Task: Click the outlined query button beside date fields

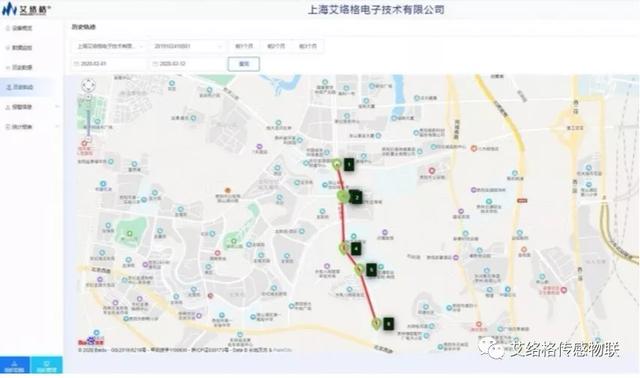Action: (x=244, y=64)
